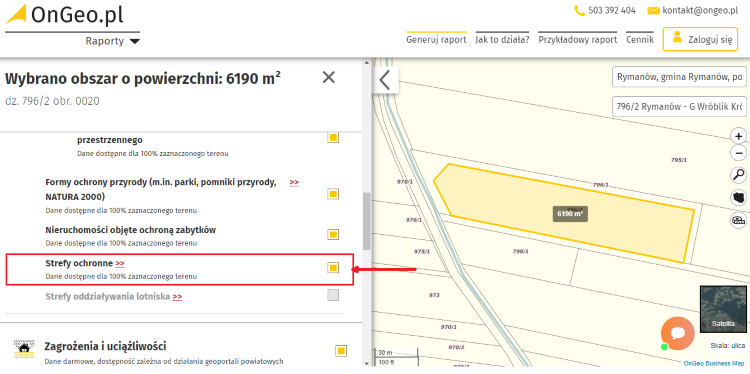The image size is (750, 374).
Task: Click the user icon in Zaloguj się button
Action: tap(676, 37)
